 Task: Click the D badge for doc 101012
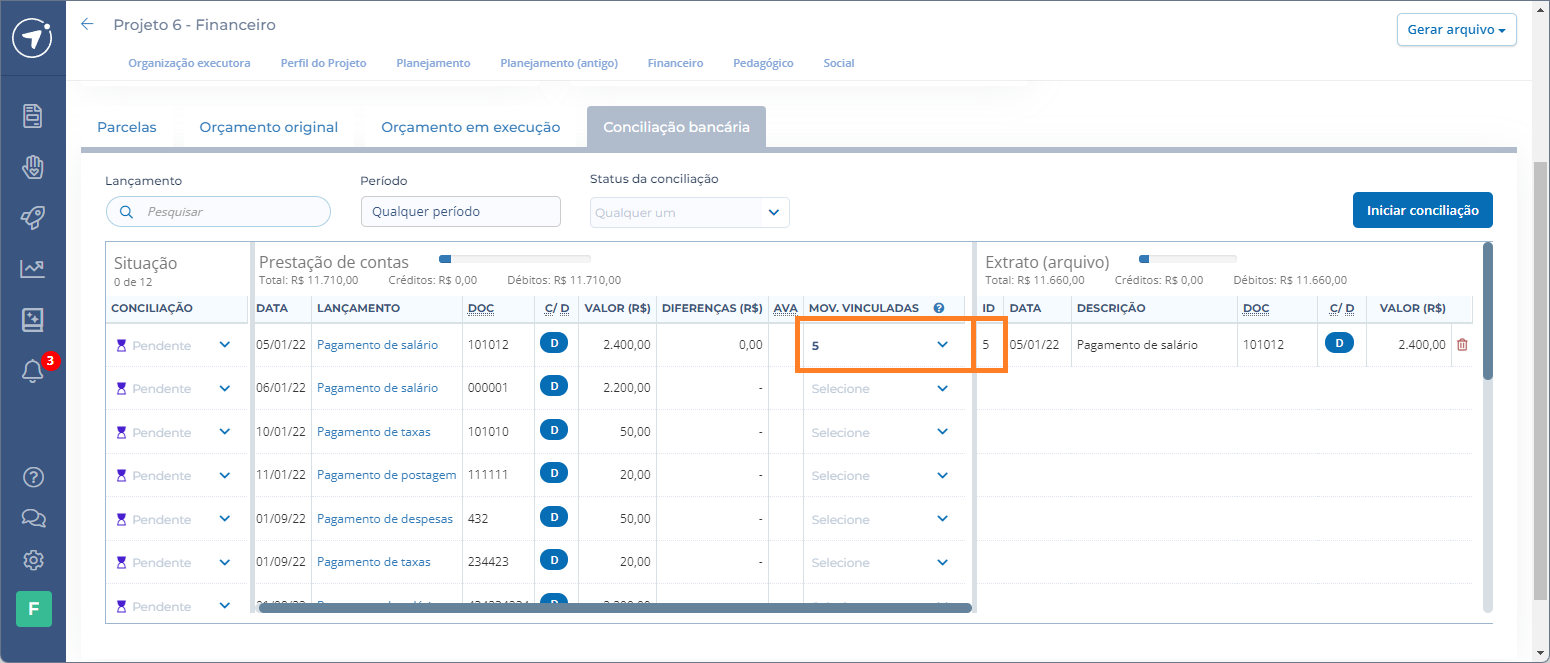(x=554, y=344)
